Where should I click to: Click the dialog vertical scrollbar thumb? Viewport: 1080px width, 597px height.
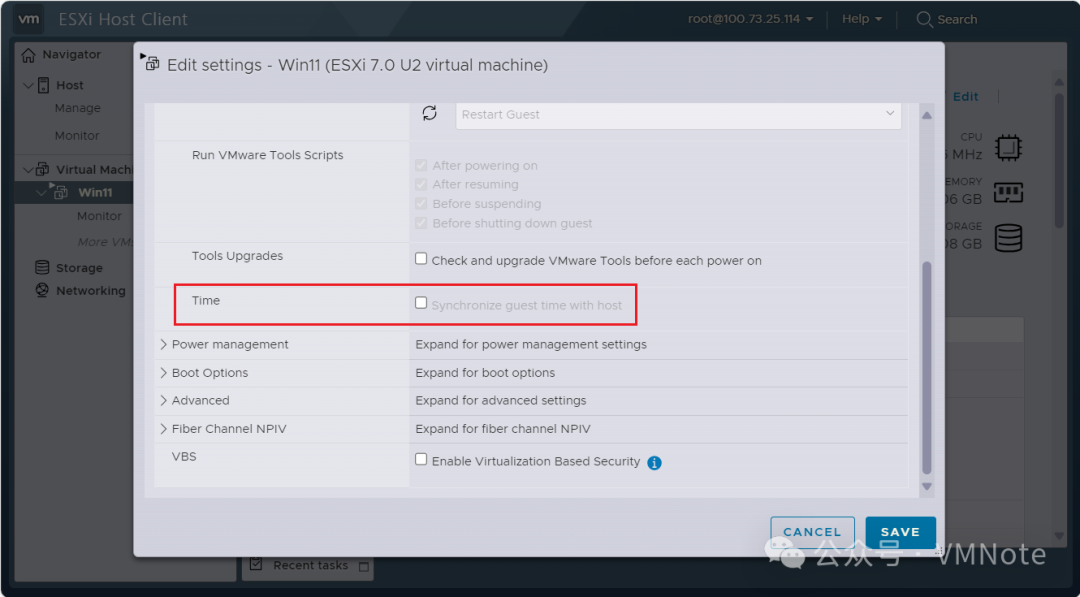click(x=927, y=368)
